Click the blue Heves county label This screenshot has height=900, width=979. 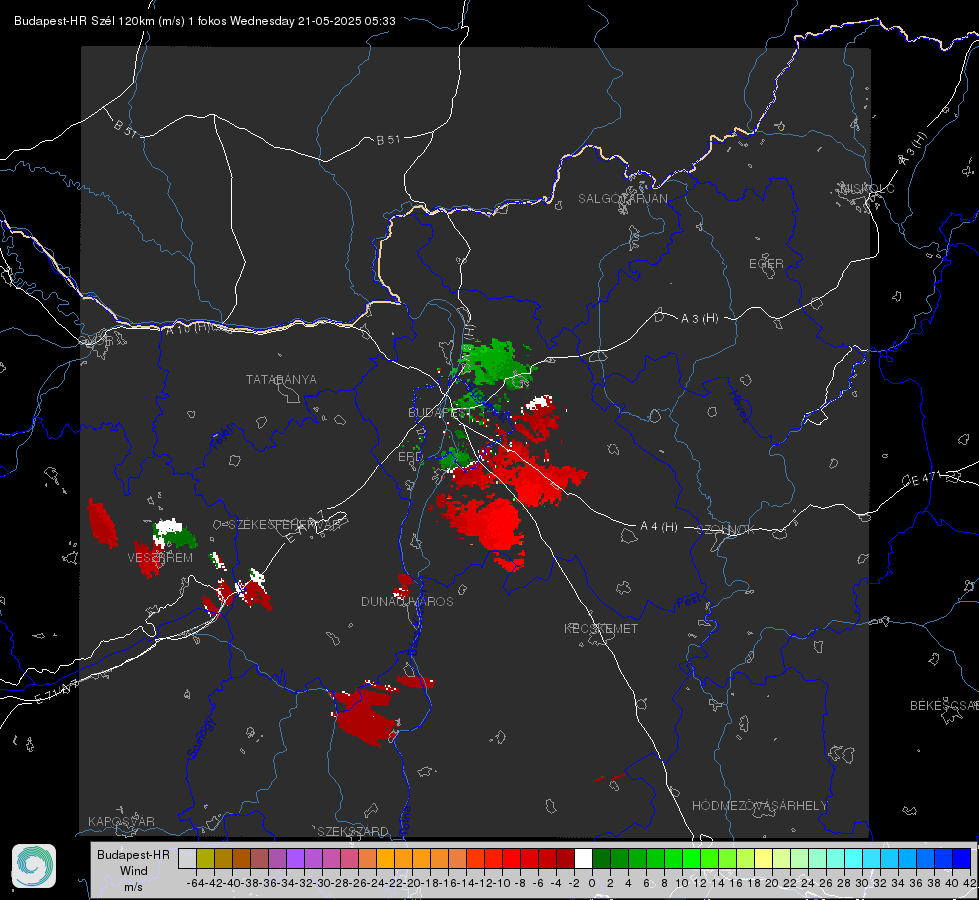click(x=739, y=407)
